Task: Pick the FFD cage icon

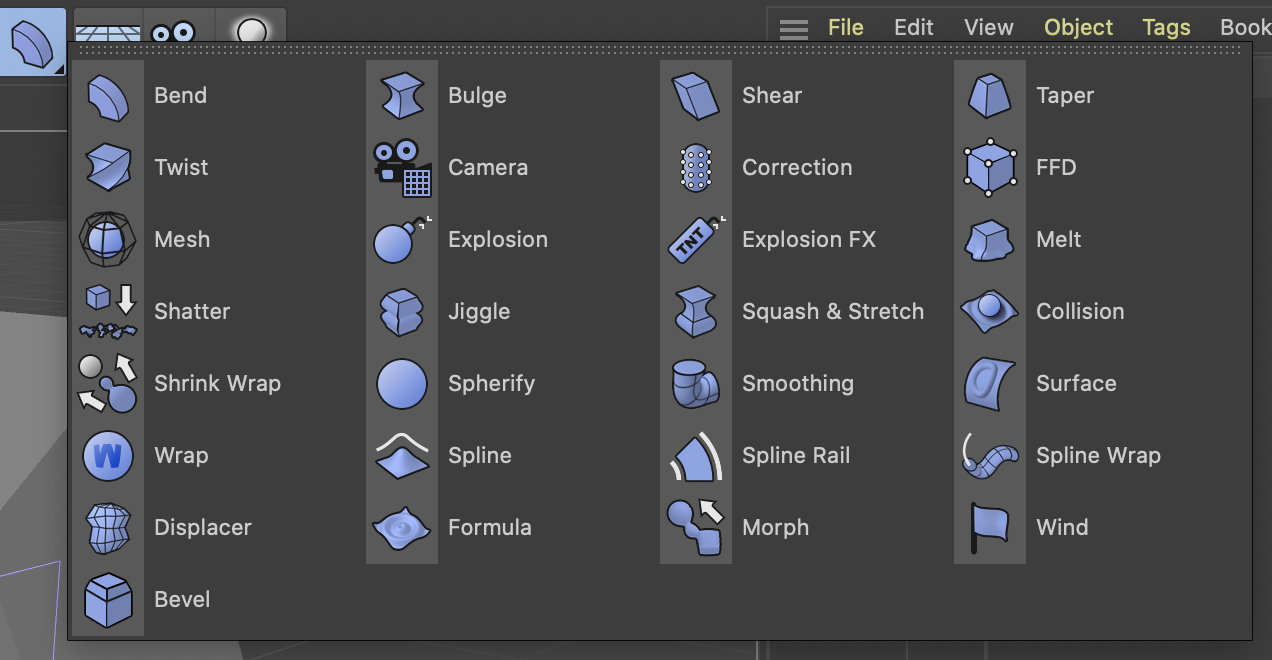Action: [989, 168]
